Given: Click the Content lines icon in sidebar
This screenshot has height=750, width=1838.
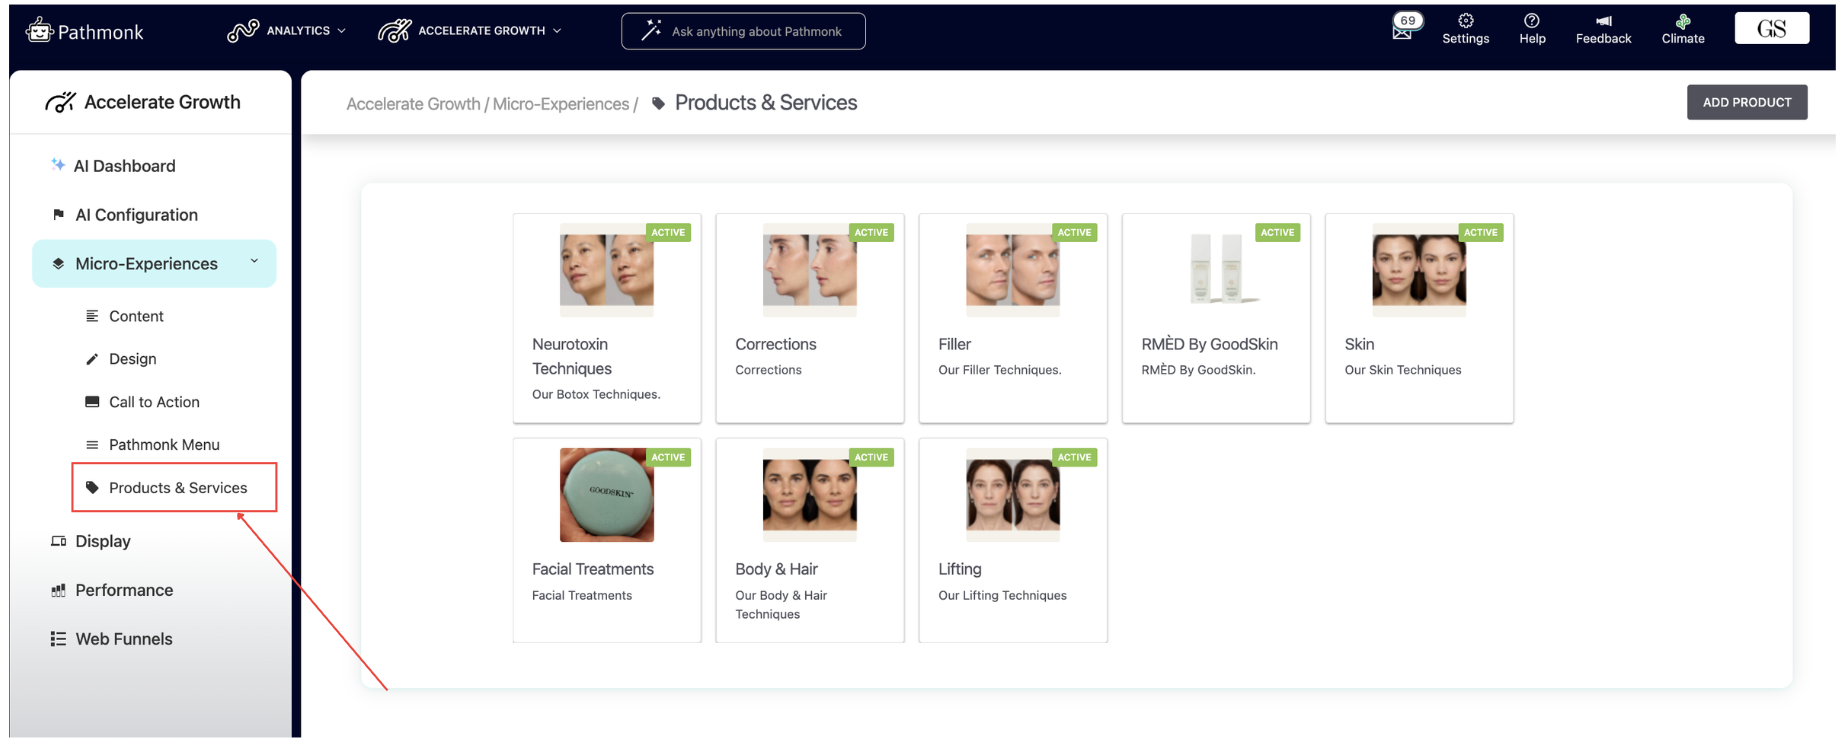Looking at the screenshot, I should click(x=92, y=316).
